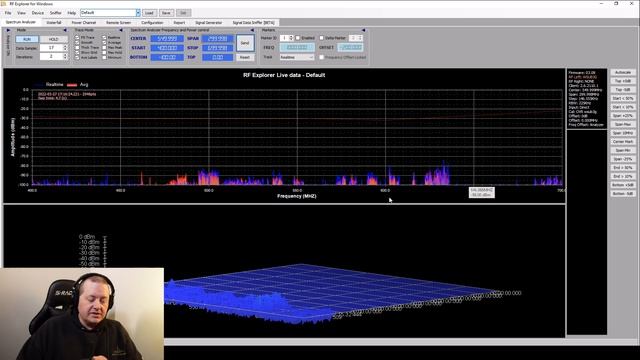This screenshot has height=360, width=640.
Task: Toggle the Smooth checkbox
Action: click(x=77, y=42)
